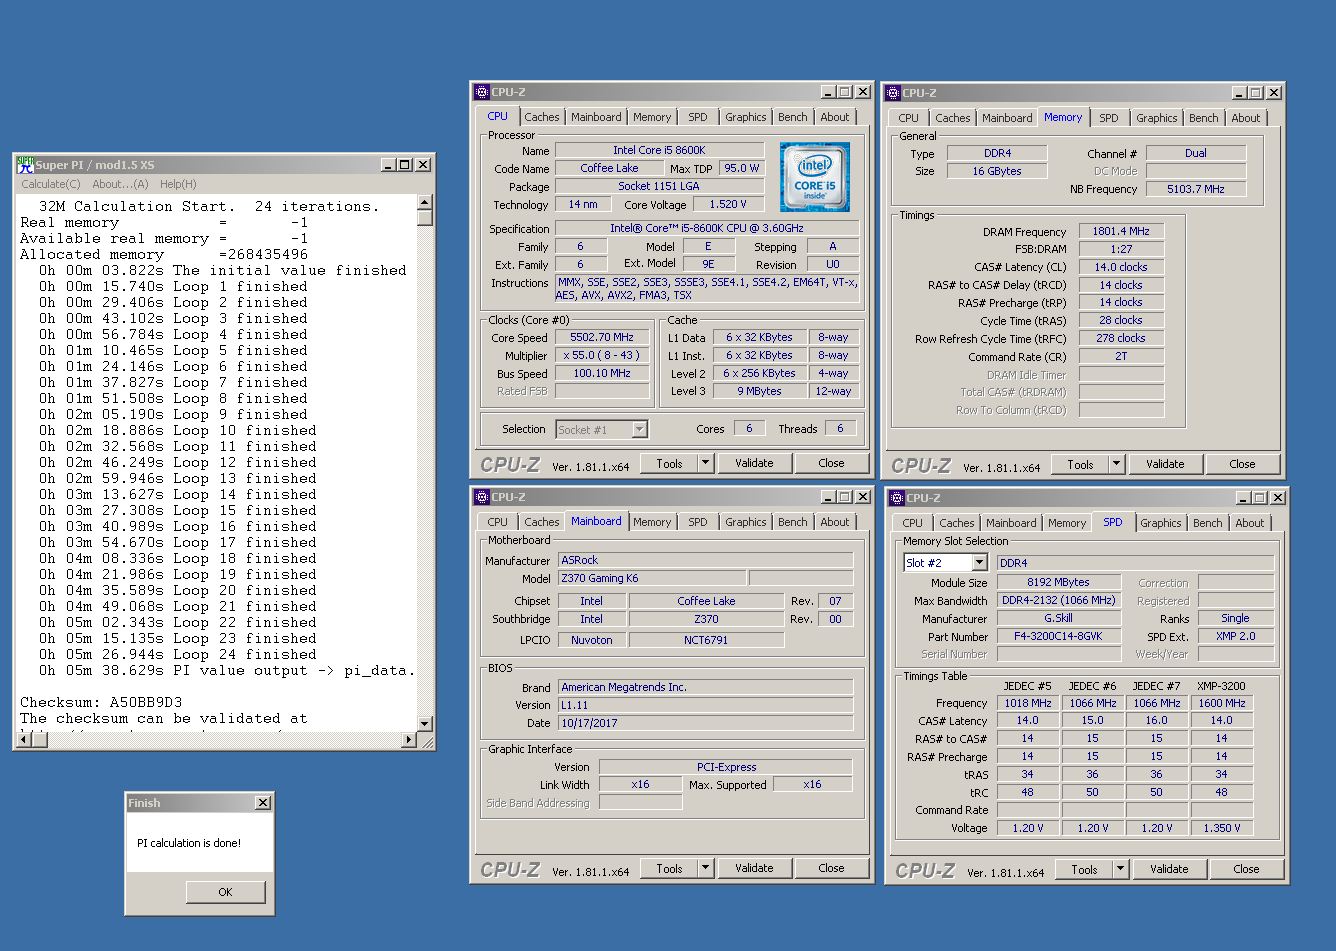Viewport: 1336px width, 951px height.
Task: Click the CPU-Z app icon in the Mainboard window title bar
Action: (x=482, y=497)
